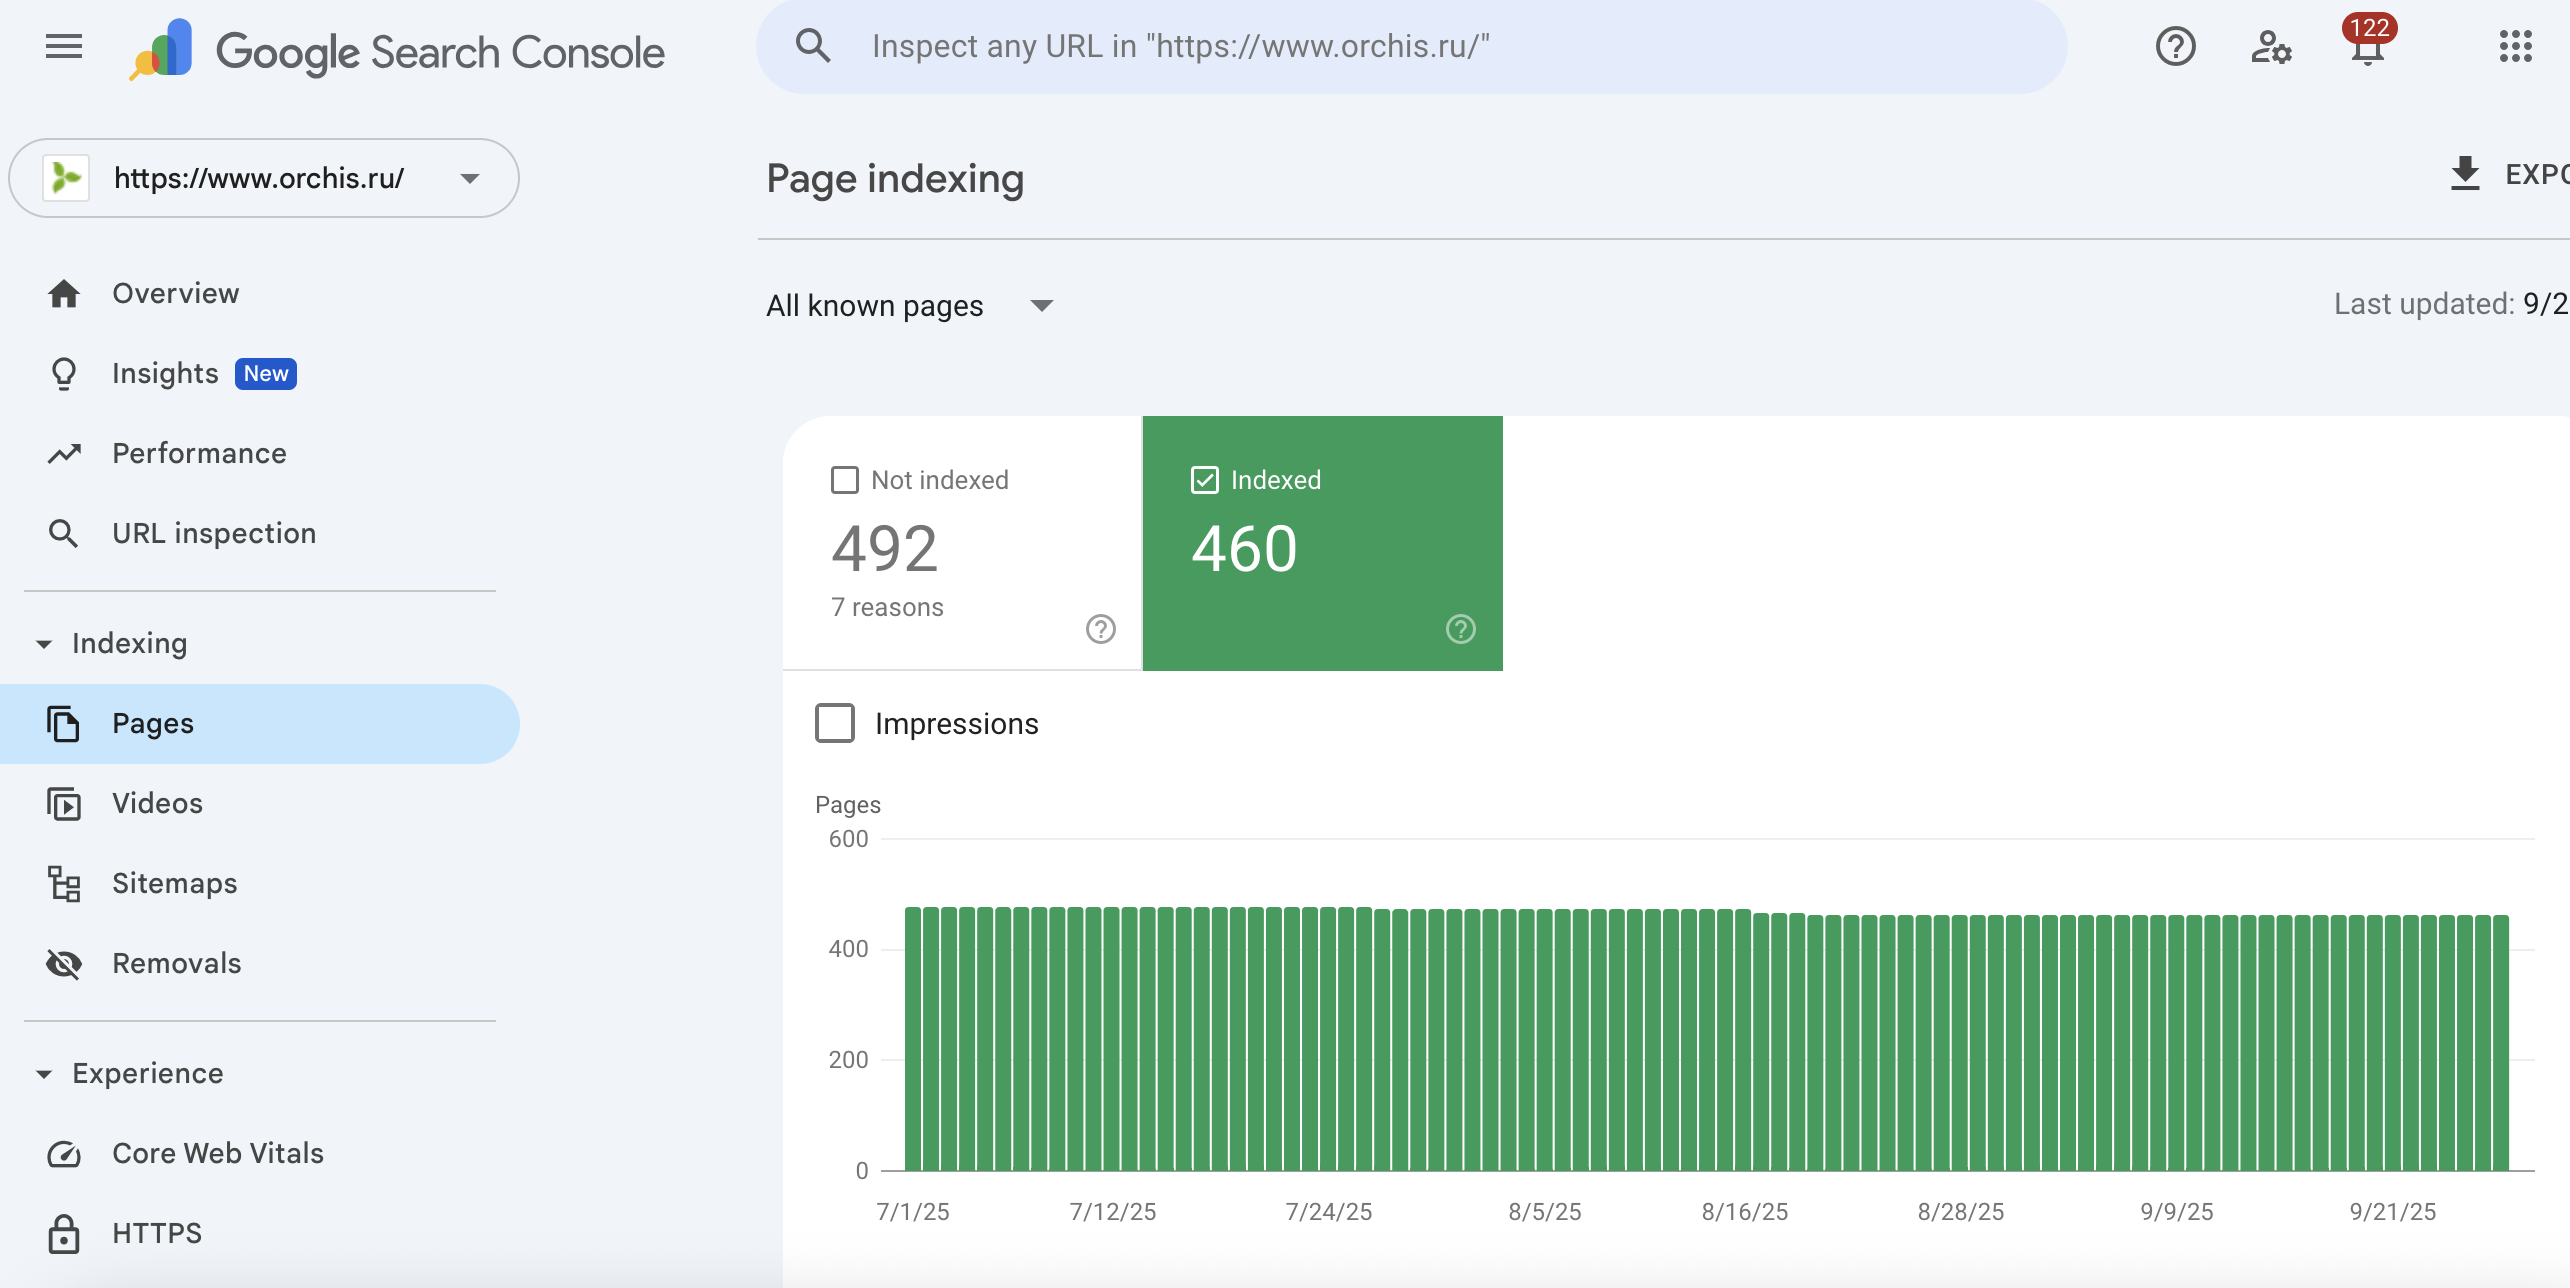Open the hamburger main menu icon
Screen dimensions: 2570x1288
[x=64, y=46]
